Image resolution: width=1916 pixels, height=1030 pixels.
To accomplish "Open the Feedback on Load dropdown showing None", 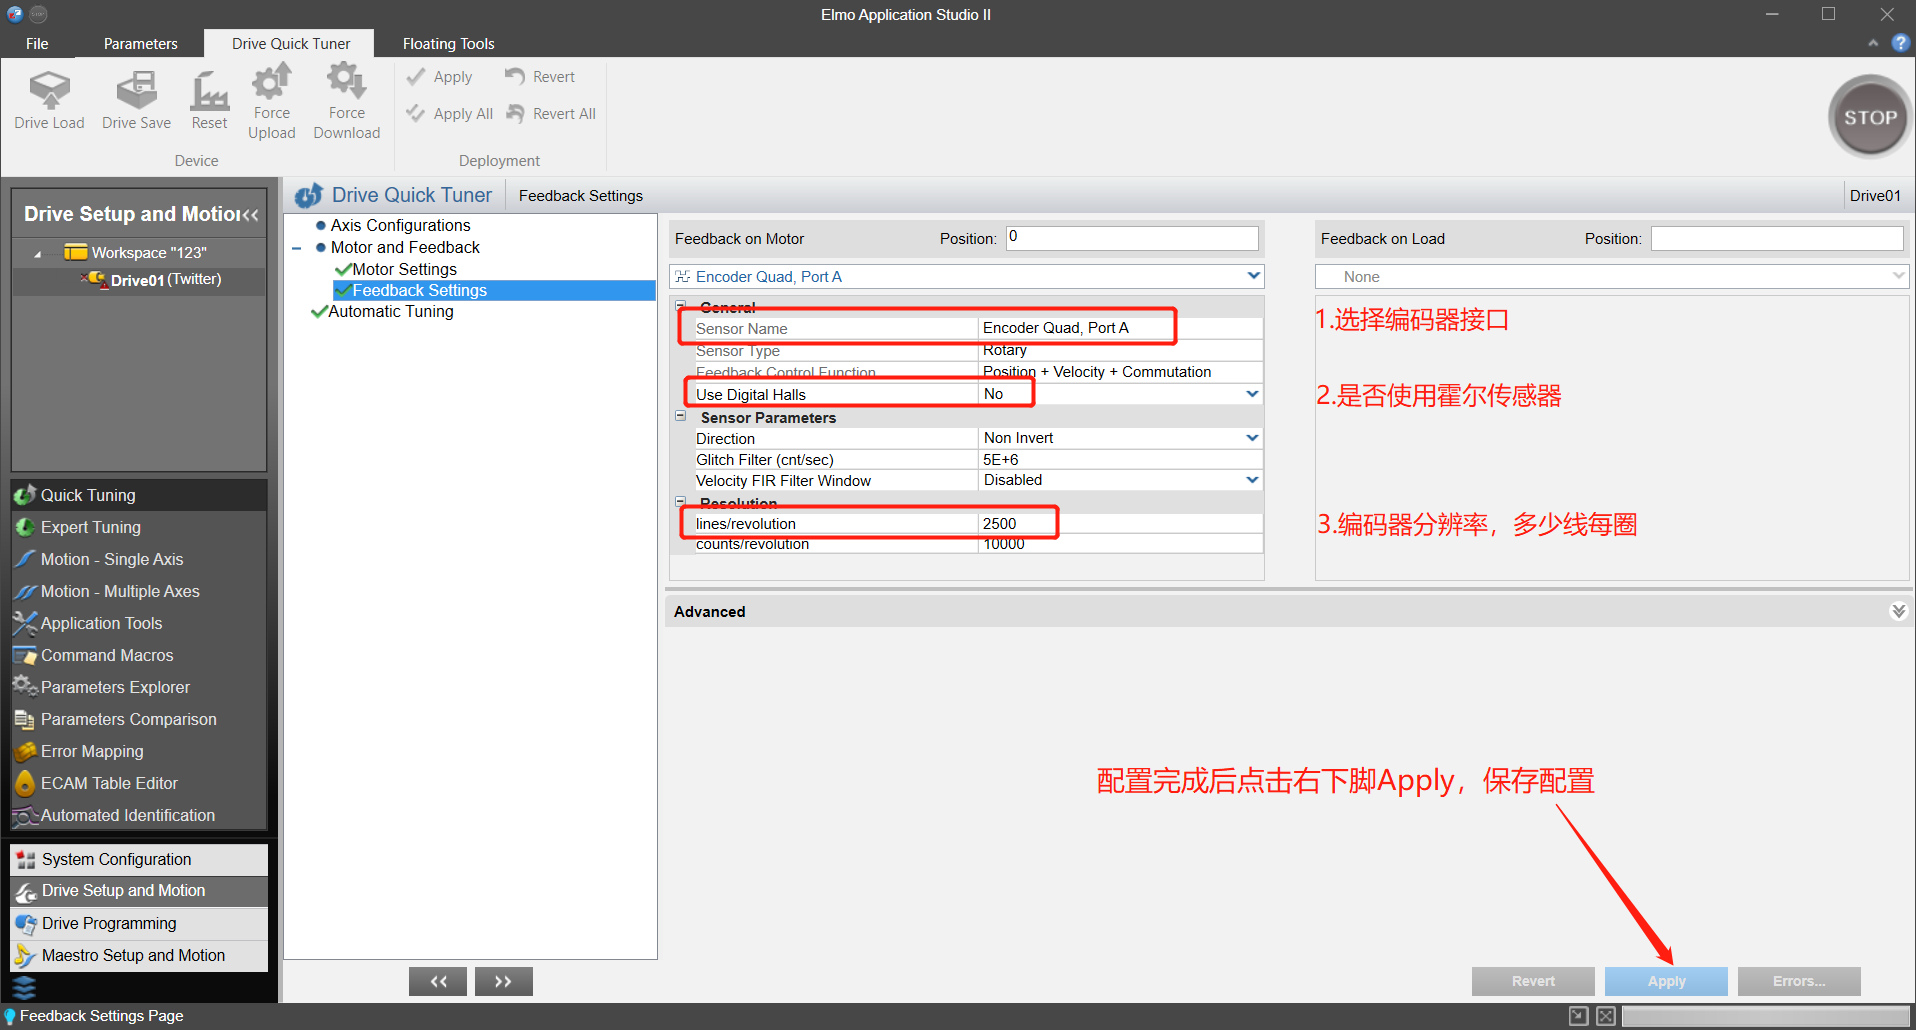I will point(1897,276).
